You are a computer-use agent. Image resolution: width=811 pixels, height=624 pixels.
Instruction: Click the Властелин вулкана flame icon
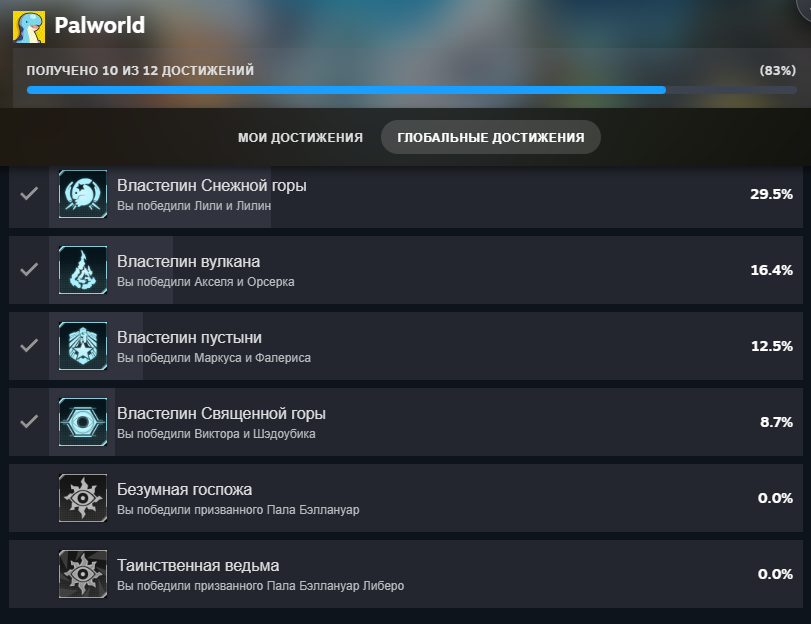[x=83, y=270]
